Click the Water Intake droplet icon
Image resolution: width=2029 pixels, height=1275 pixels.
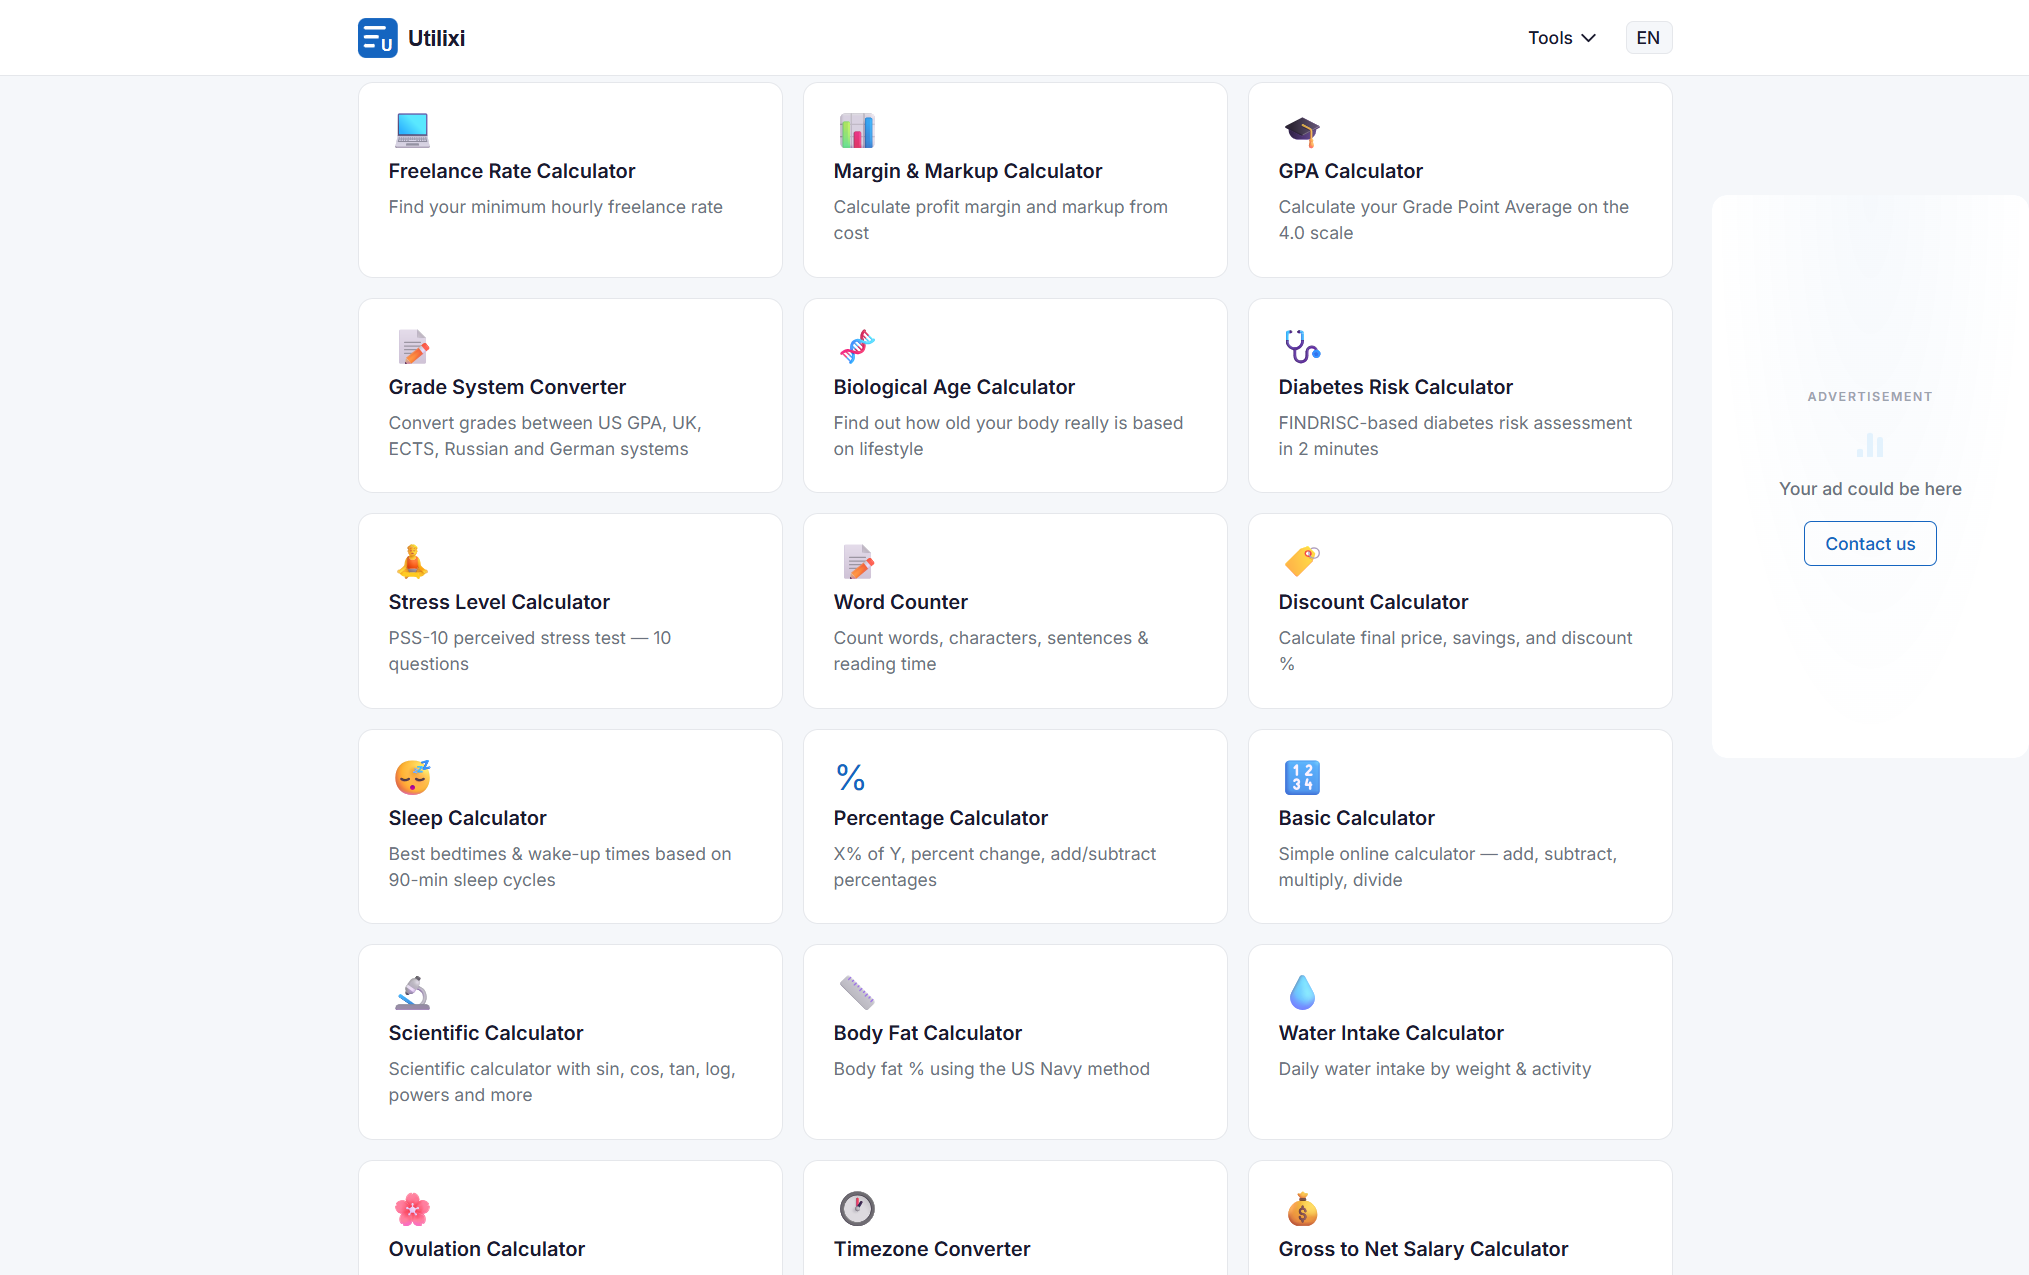point(1302,992)
